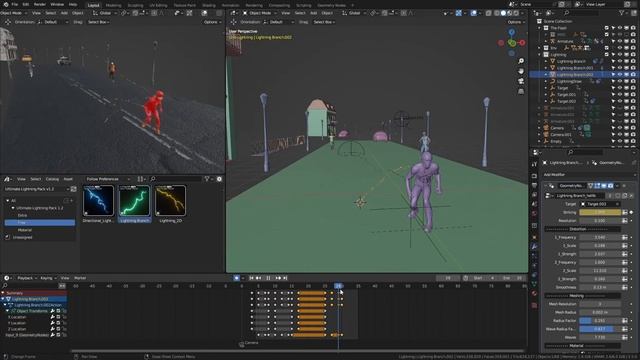Hide Lightning Branch.002 in viewport via eye
The height and width of the screenshot is (360, 640).
[x=620, y=75]
